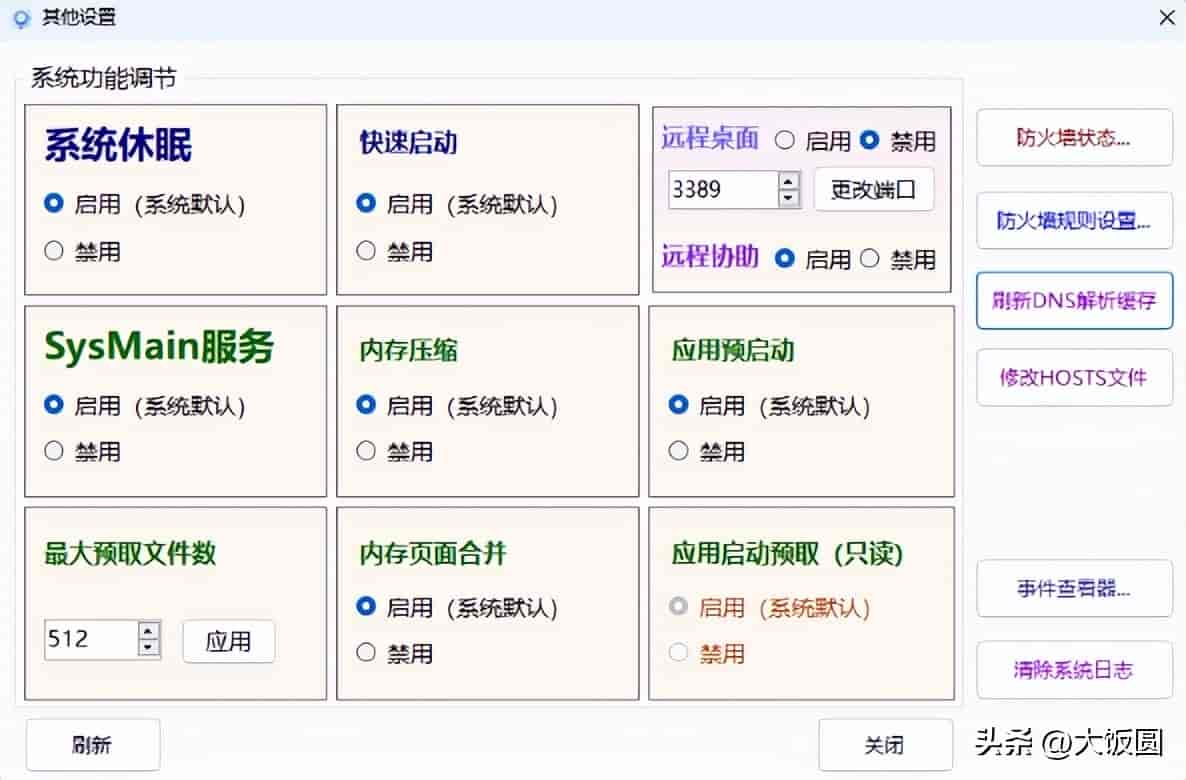Close the 其他设置 window with X

pyautogui.click(x=1167, y=17)
